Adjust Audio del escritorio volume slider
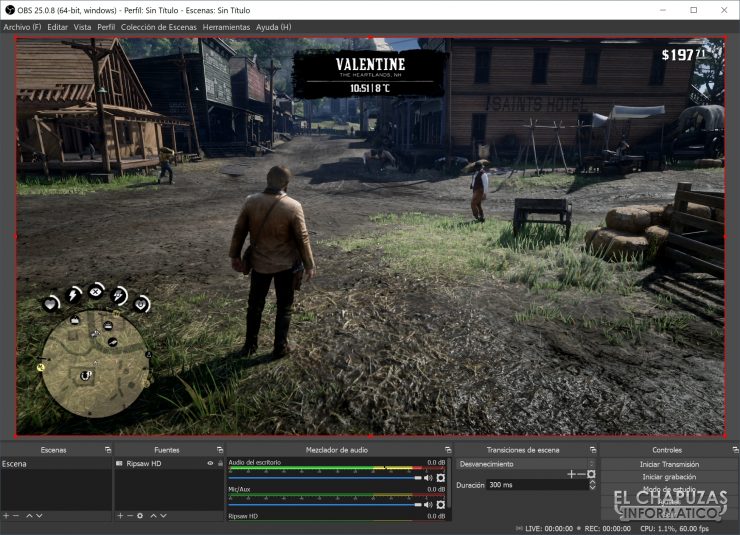 [x=325, y=478]
